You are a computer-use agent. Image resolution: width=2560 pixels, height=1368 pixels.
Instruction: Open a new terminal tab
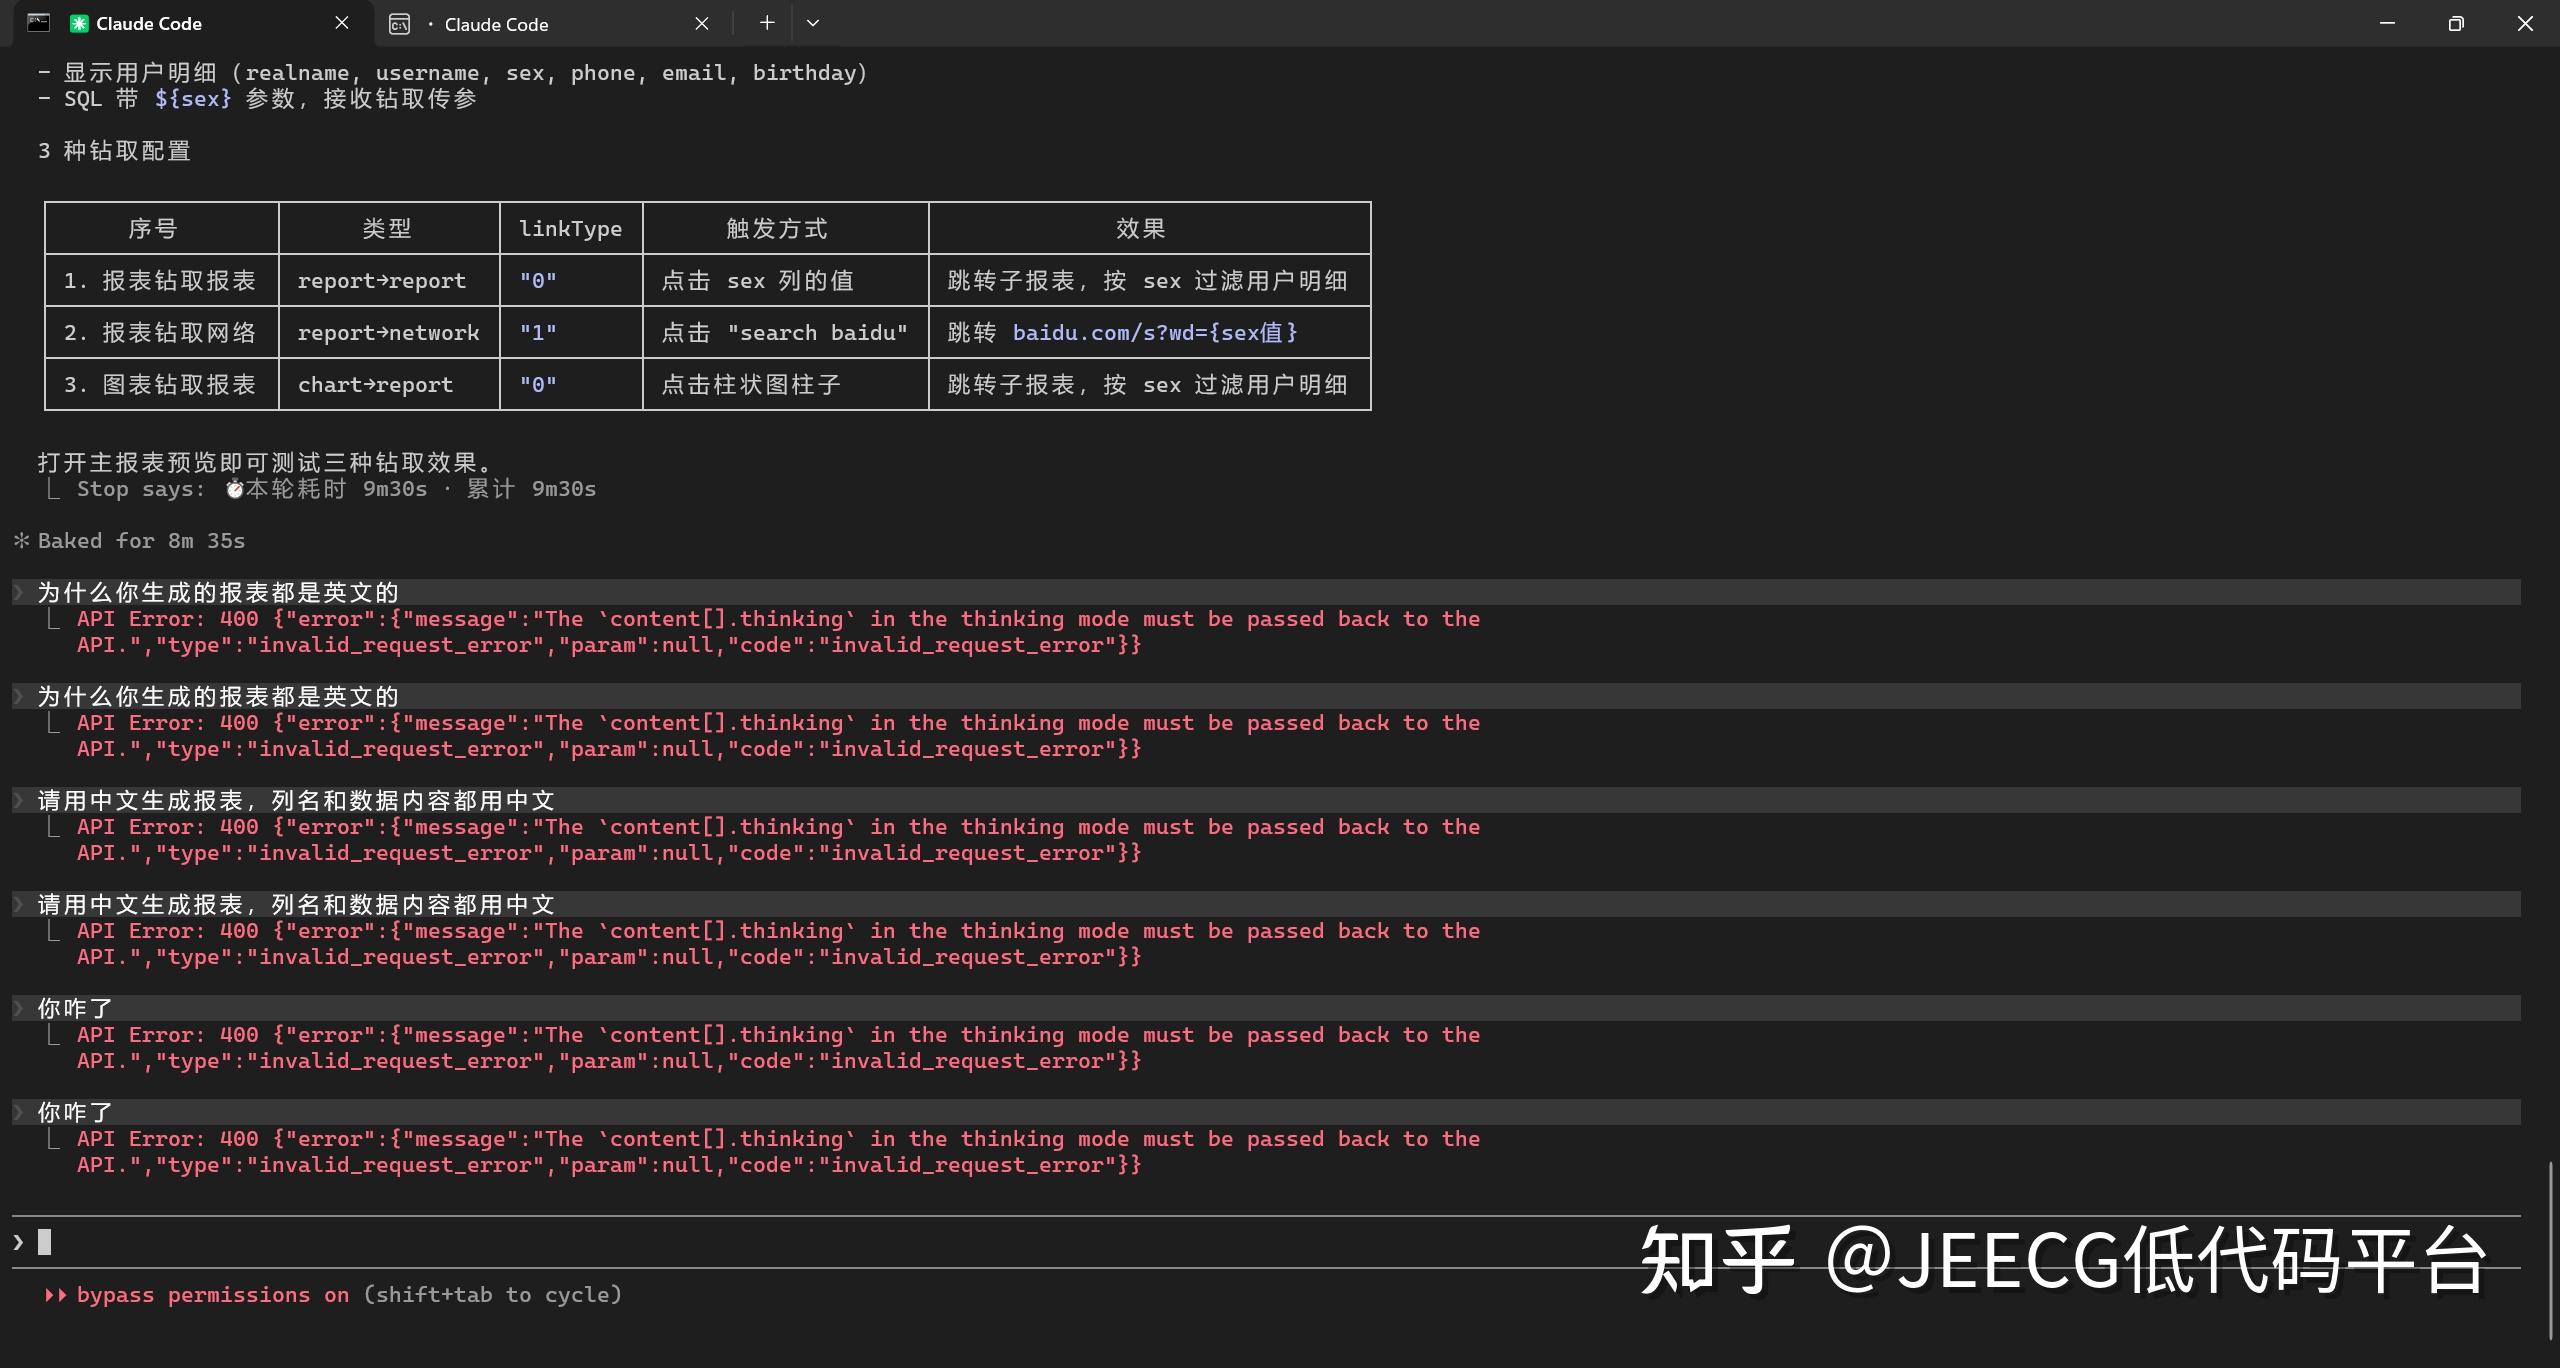point(767,23)
